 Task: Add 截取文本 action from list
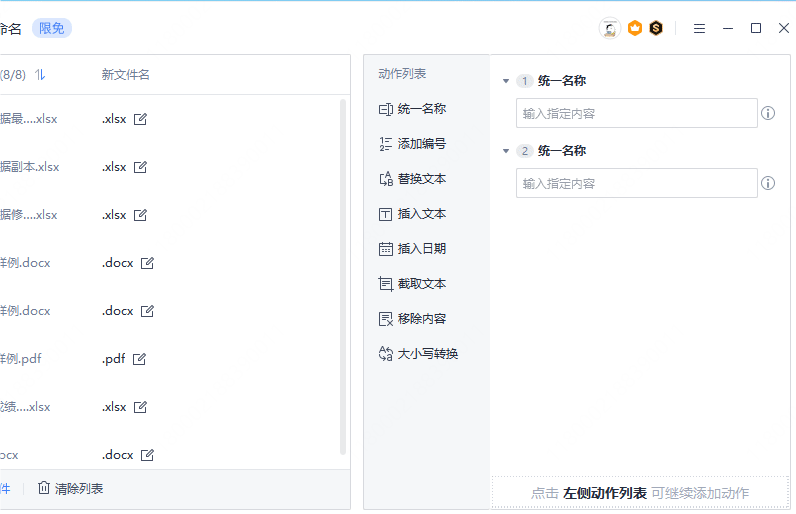(x=412, y=284)
